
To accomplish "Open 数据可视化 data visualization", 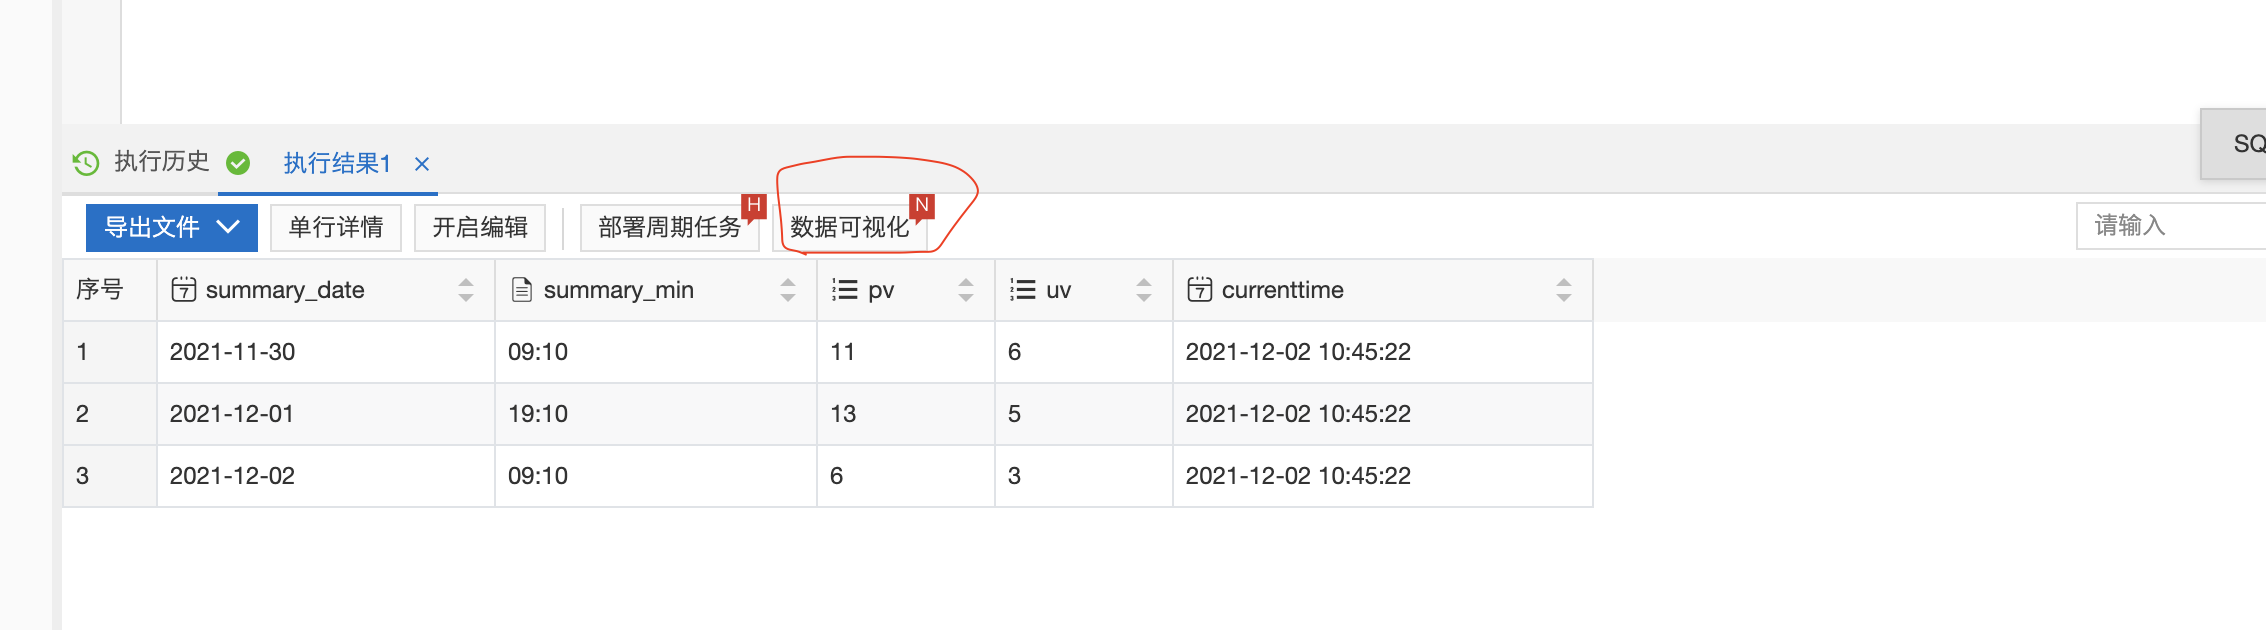I will click(850, 227).
